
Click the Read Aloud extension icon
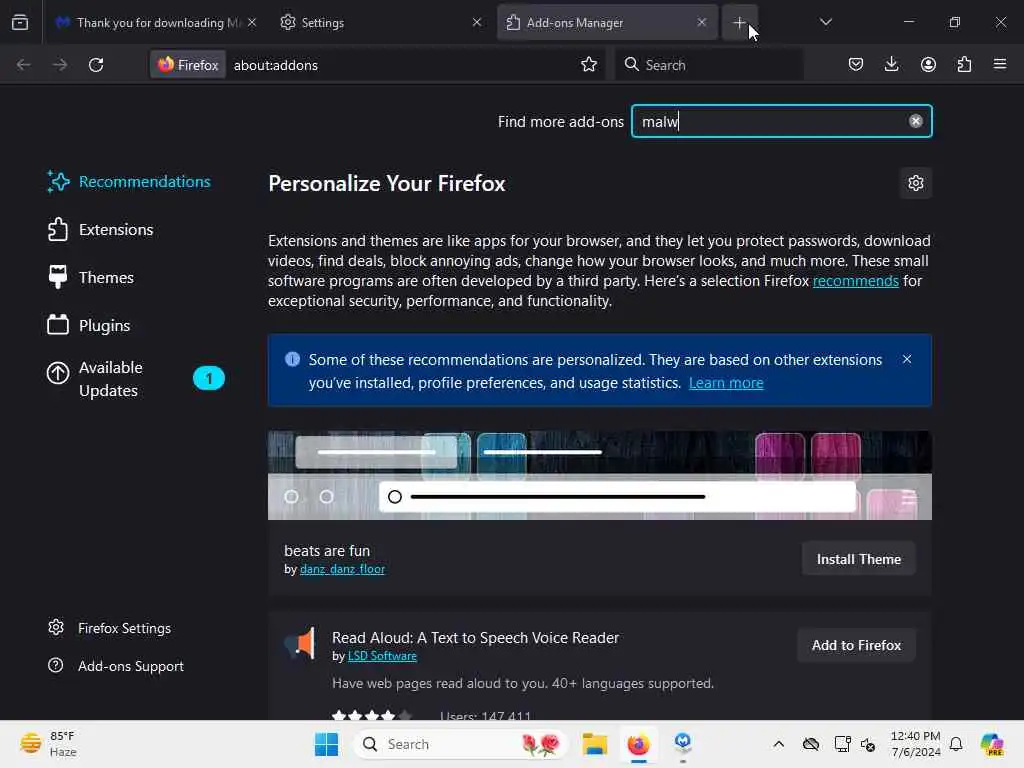[x=300, y=643]
